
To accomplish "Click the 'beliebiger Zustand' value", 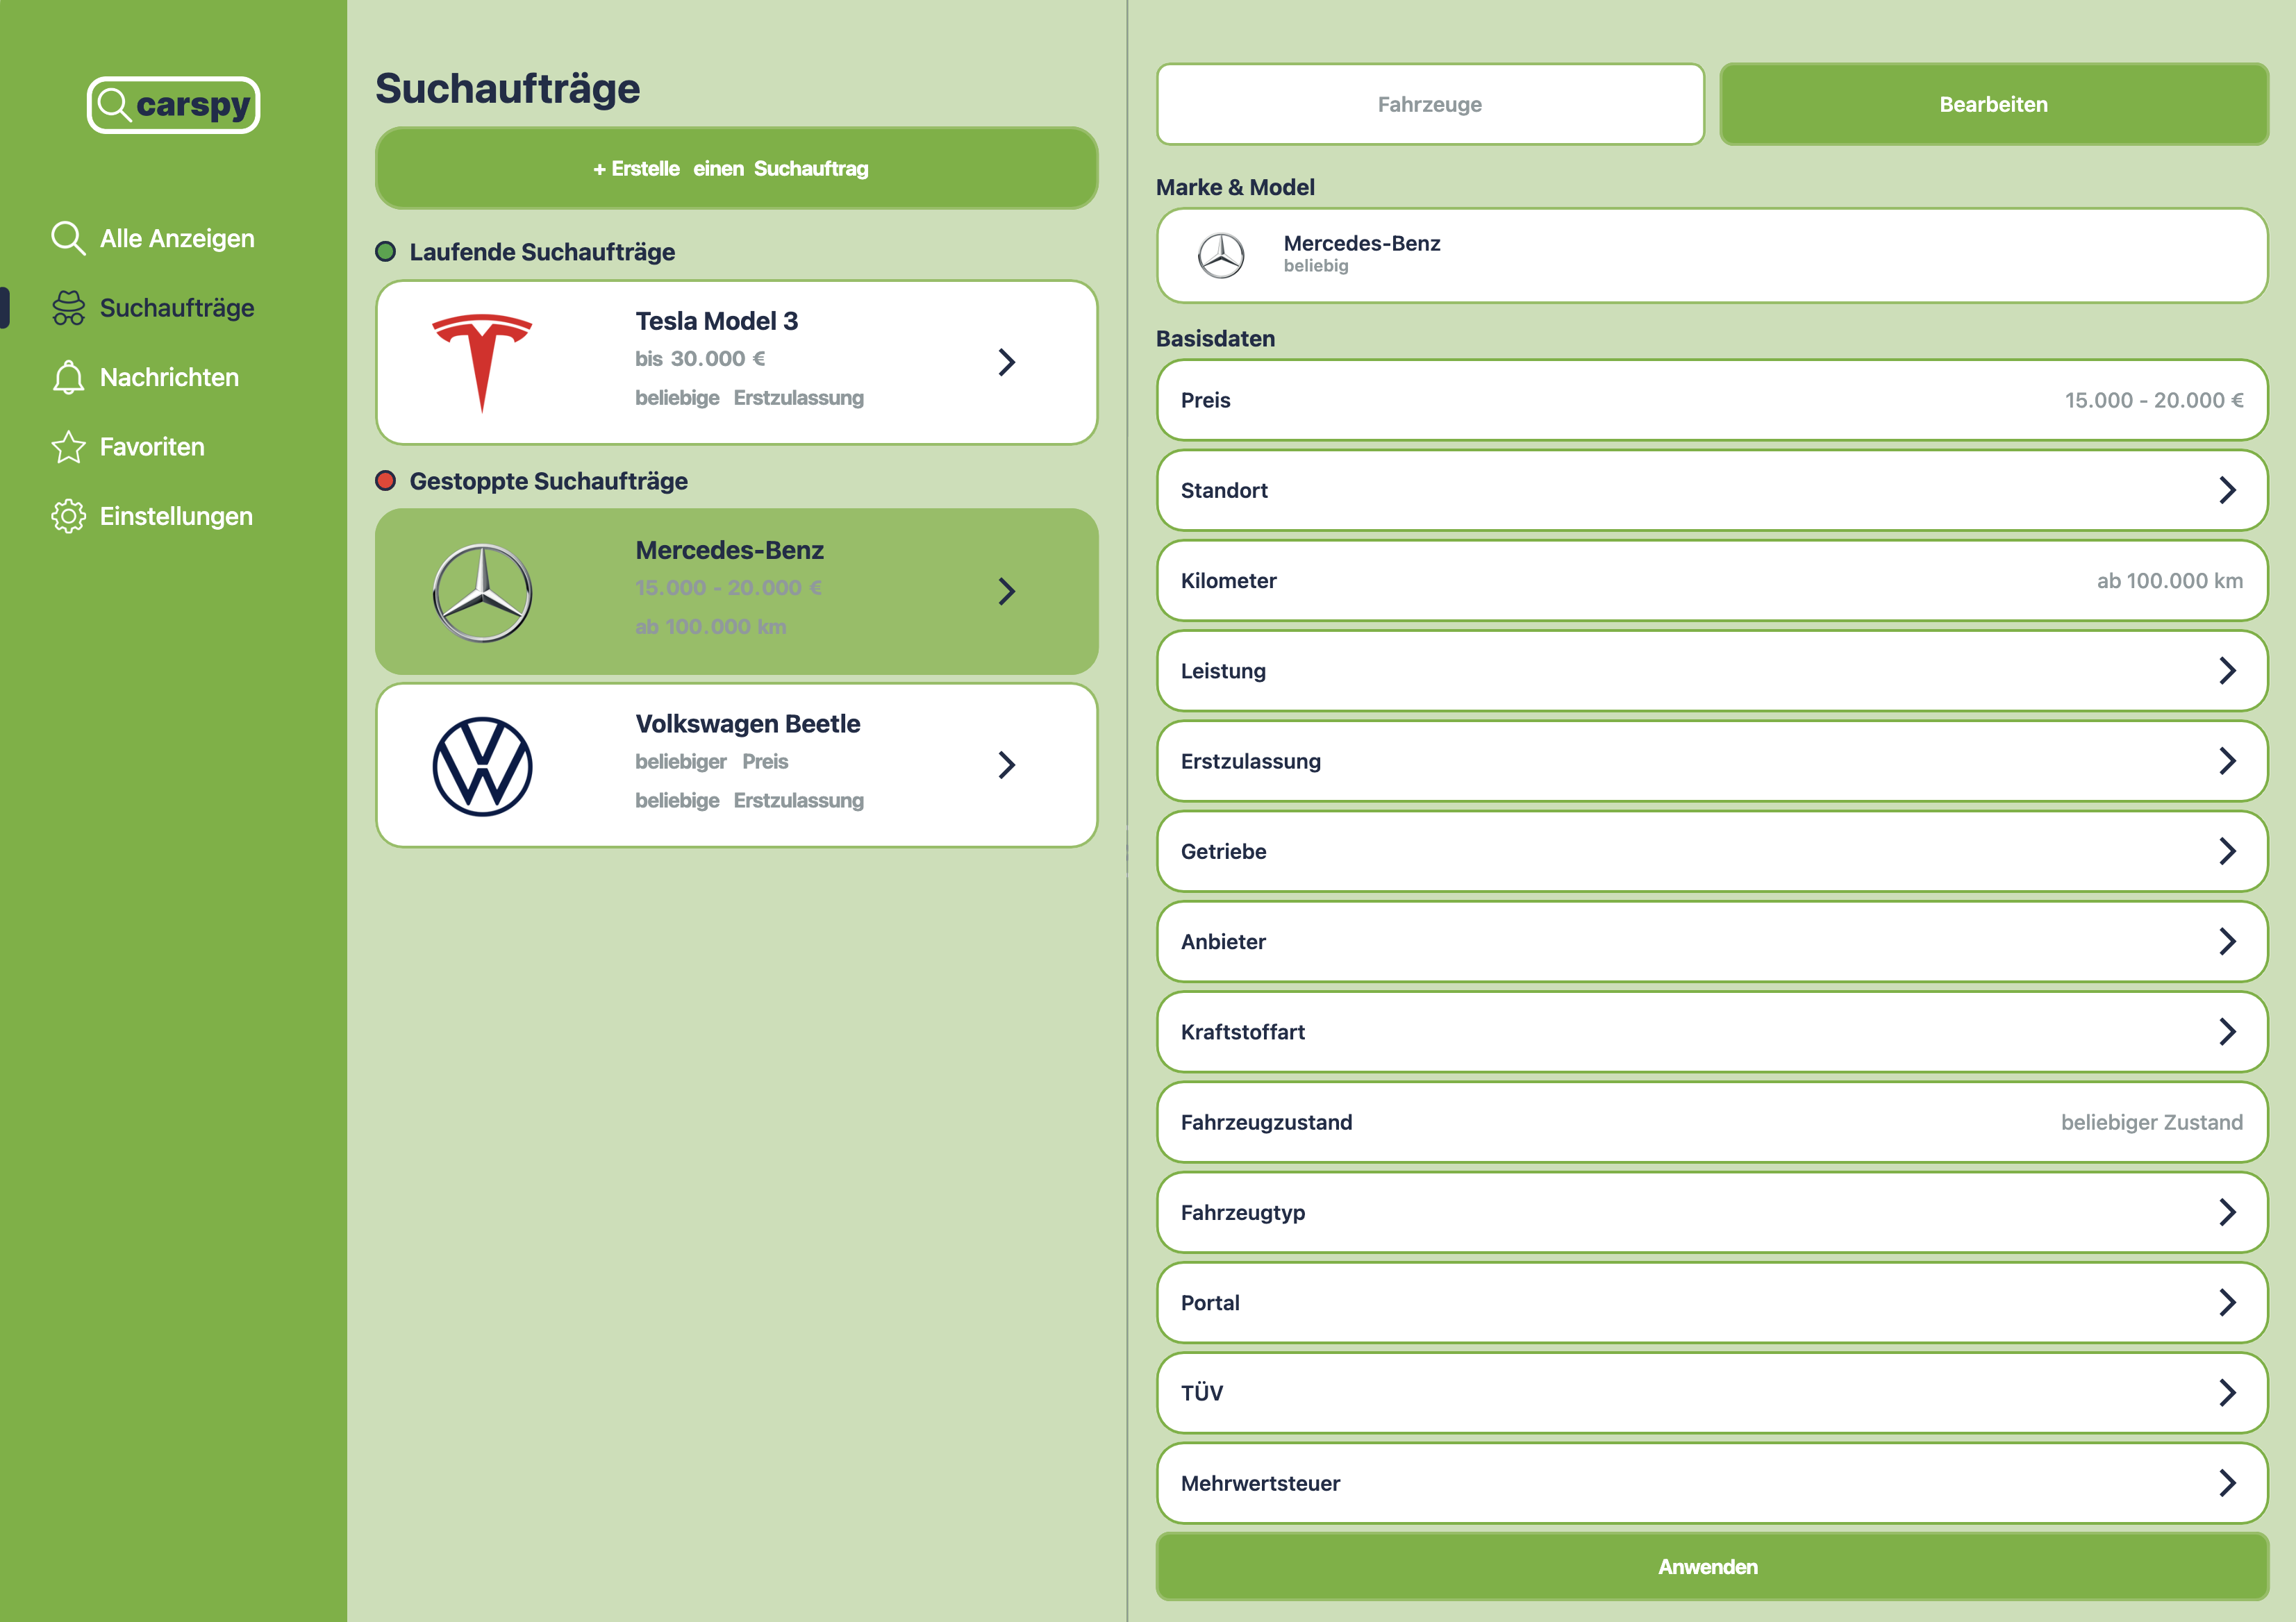I will pyautogui.click(x=2152, y=1123).
